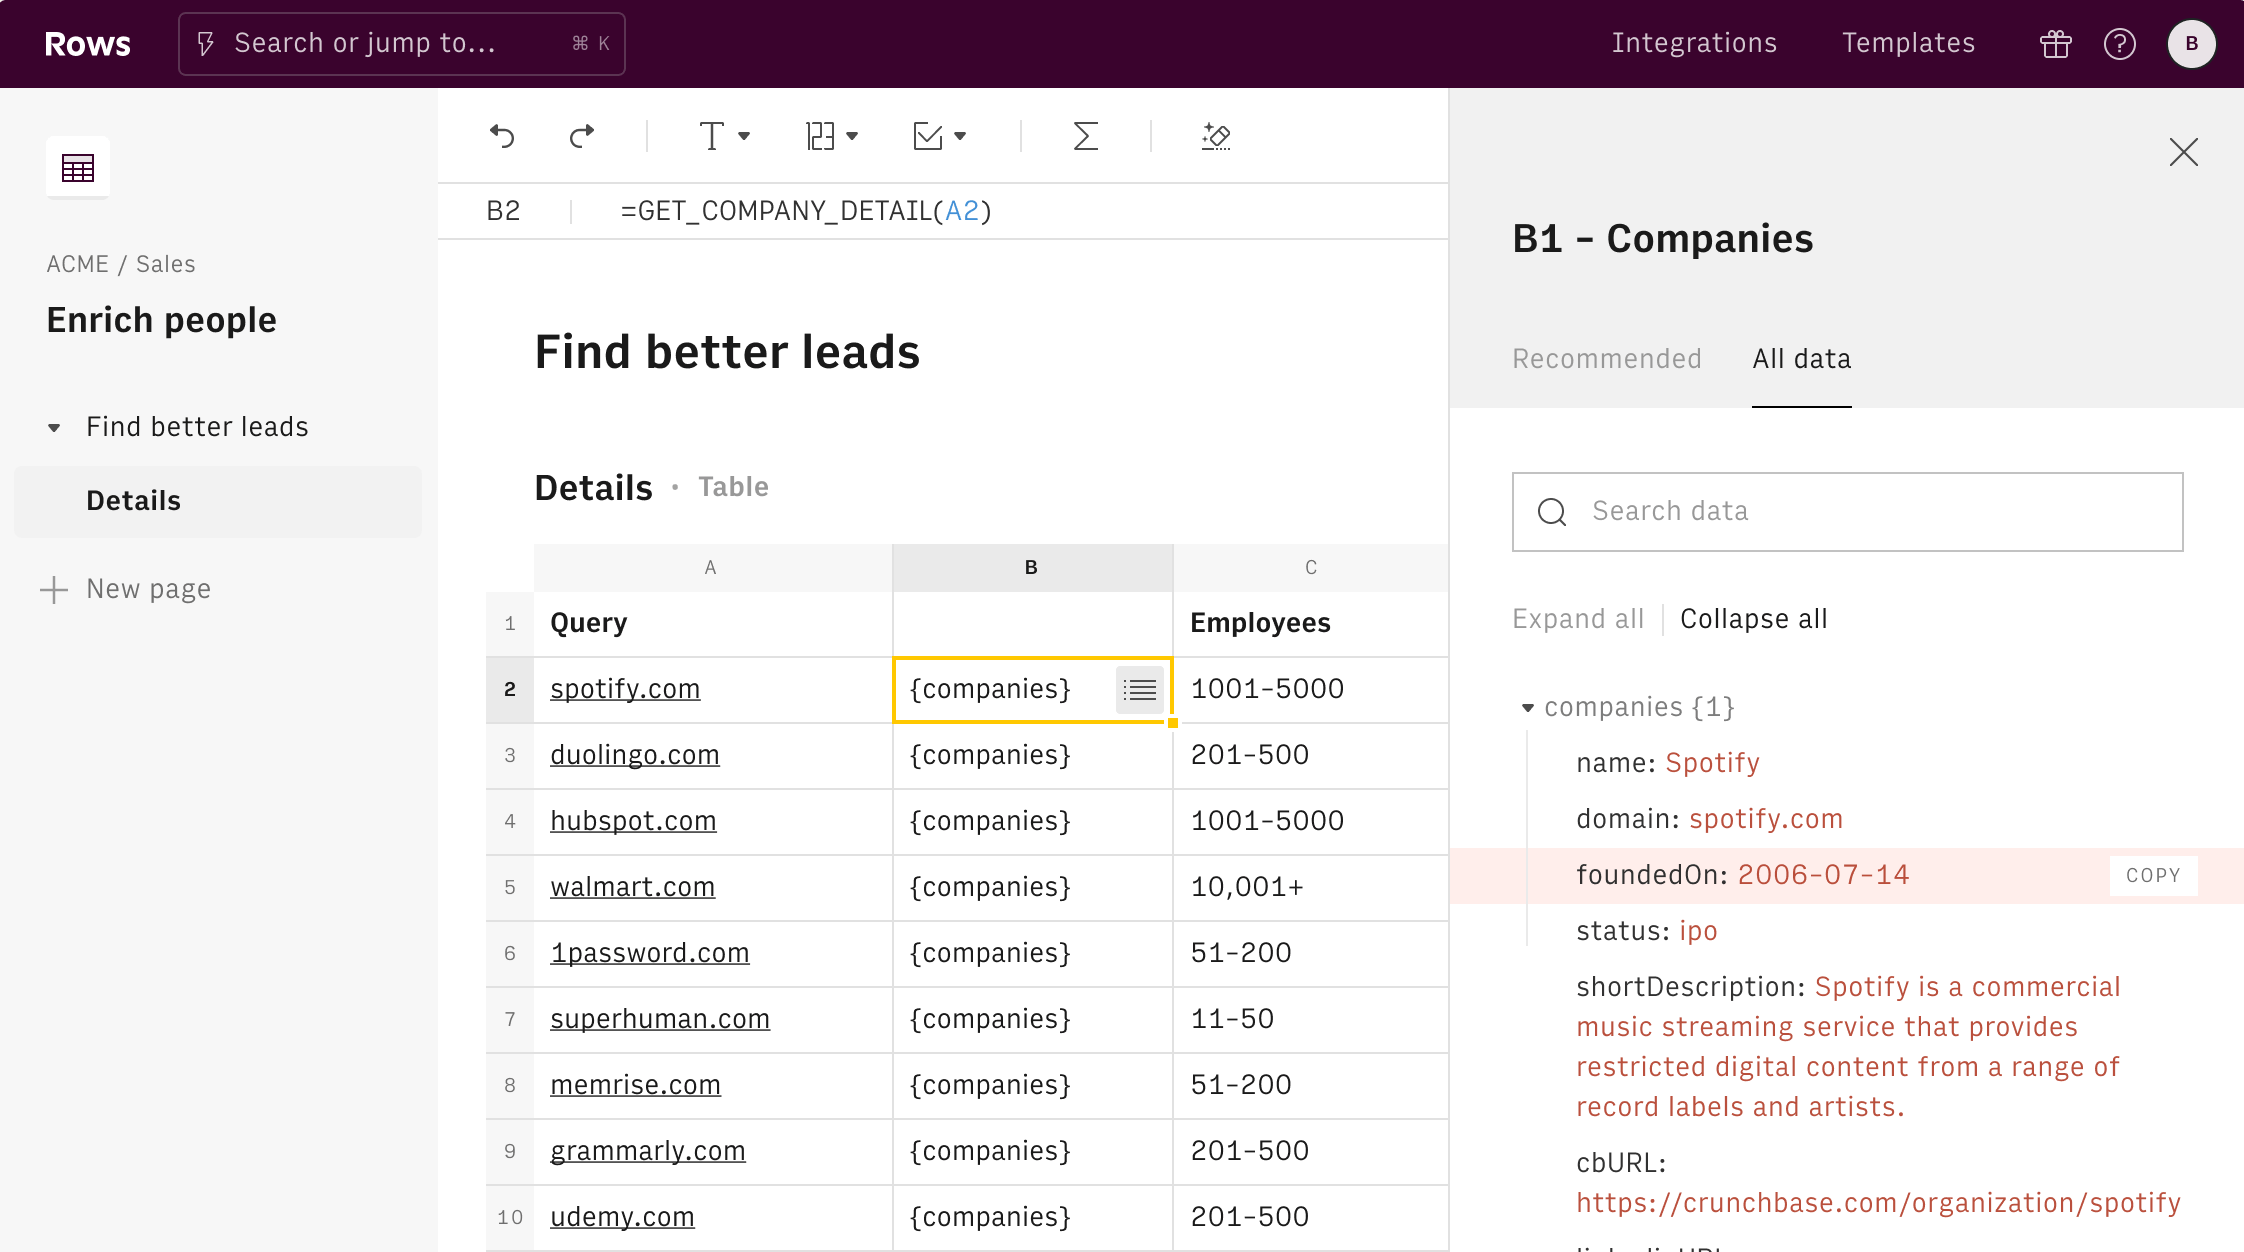Click the clear formatting eraser icon
2244x1252 pixels.
1216,136
